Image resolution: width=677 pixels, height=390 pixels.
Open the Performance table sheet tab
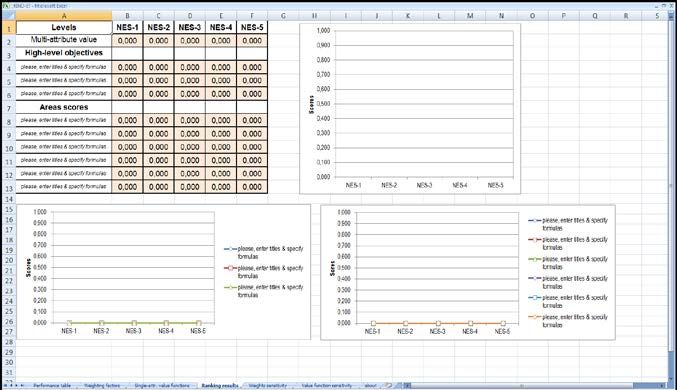(52, 385)
